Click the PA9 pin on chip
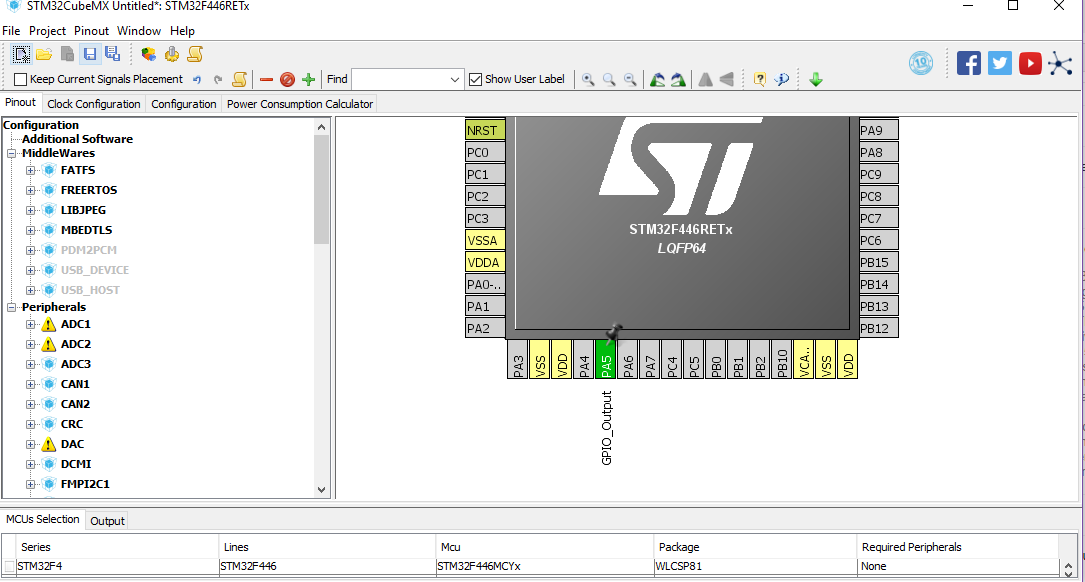The width and height of the screenshot is (1085, 582). [878, 130]
